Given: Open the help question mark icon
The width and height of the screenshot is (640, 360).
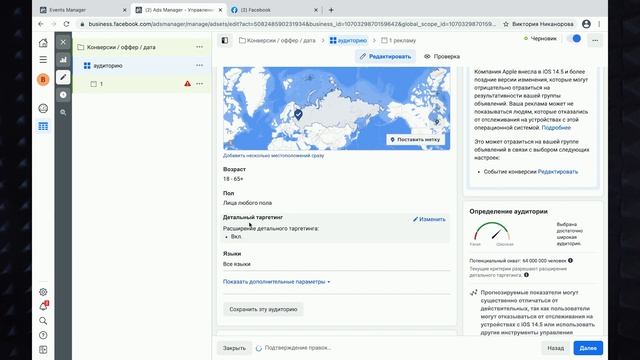Looking at the screenshot, I should pyautogui.click(x=43, y=335).
